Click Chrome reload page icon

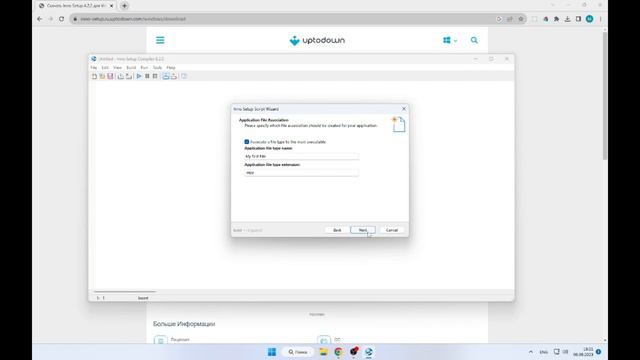point(62,19)
